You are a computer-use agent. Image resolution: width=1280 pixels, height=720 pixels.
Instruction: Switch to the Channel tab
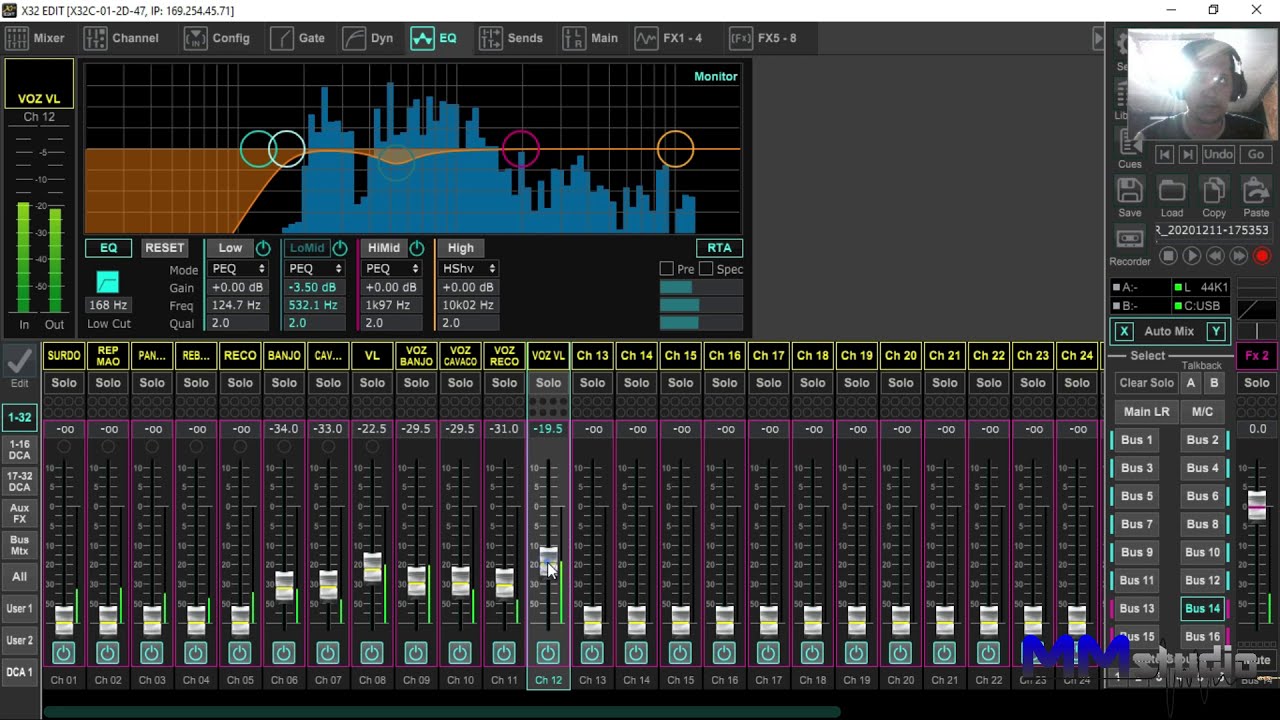click(122, 38)
